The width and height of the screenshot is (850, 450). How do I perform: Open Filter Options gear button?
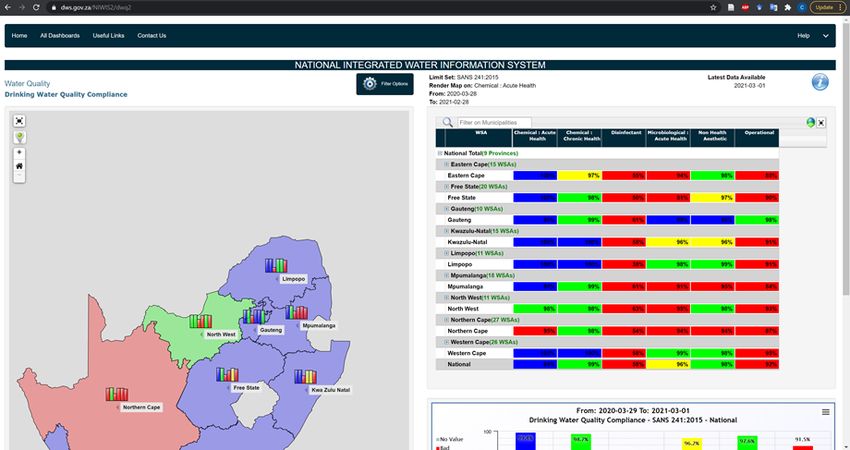pyautogui.click(x=384, y=84)
